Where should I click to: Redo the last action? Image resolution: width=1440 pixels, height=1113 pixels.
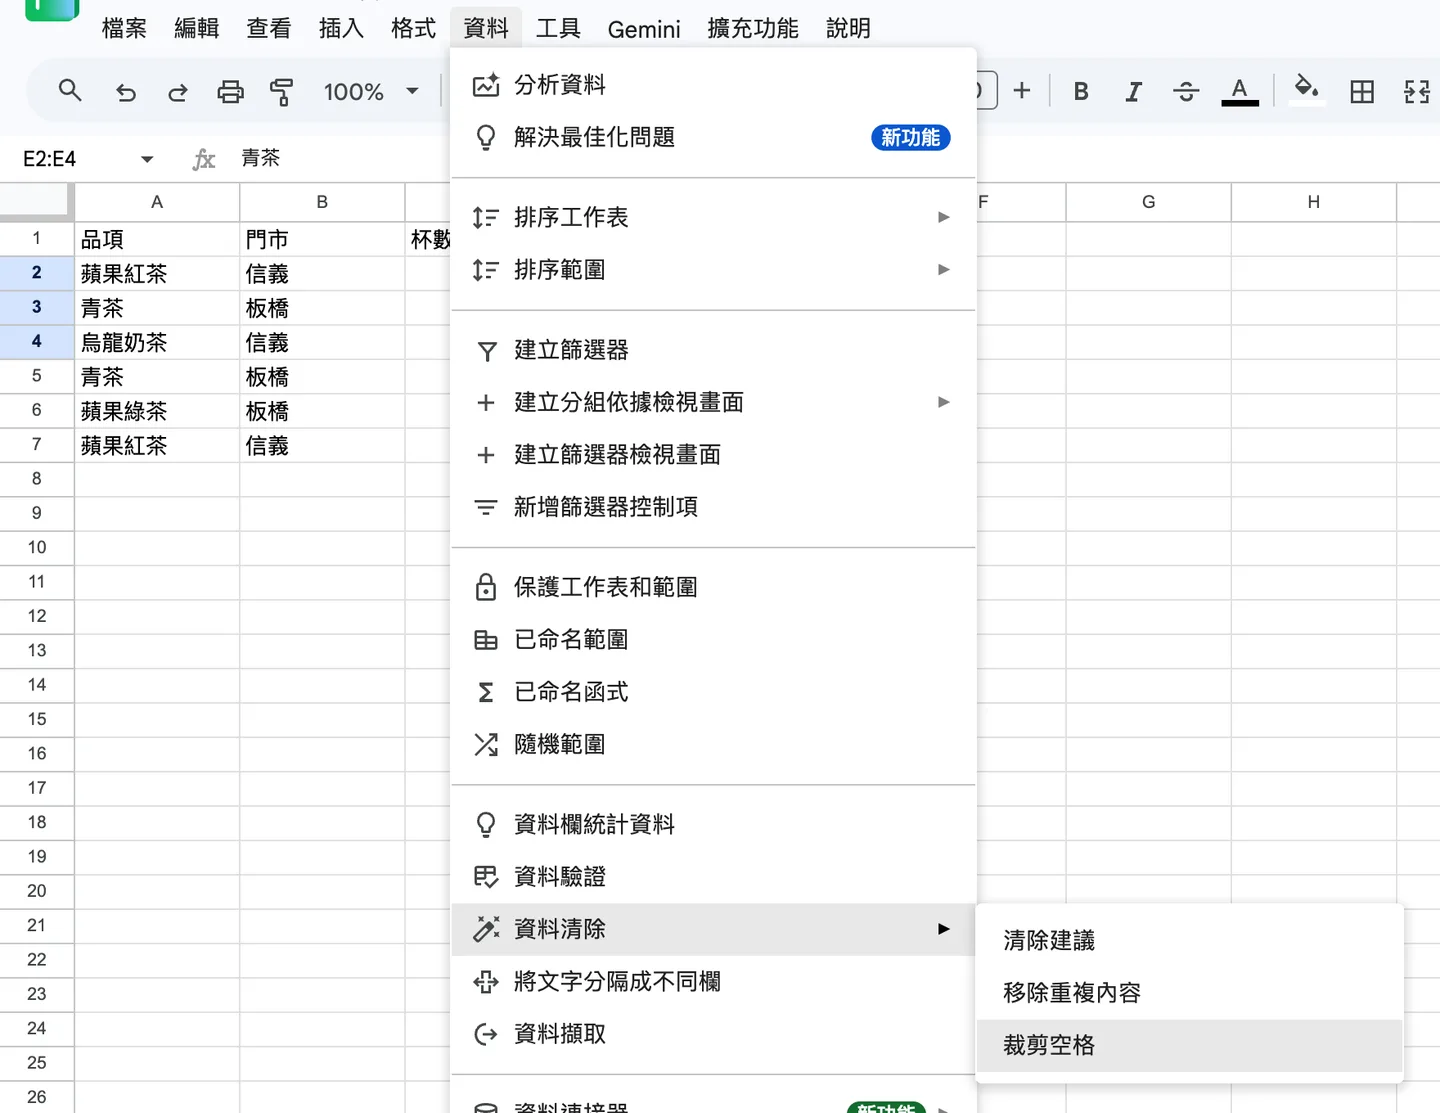pyautogui.click(x=178, y=92)
